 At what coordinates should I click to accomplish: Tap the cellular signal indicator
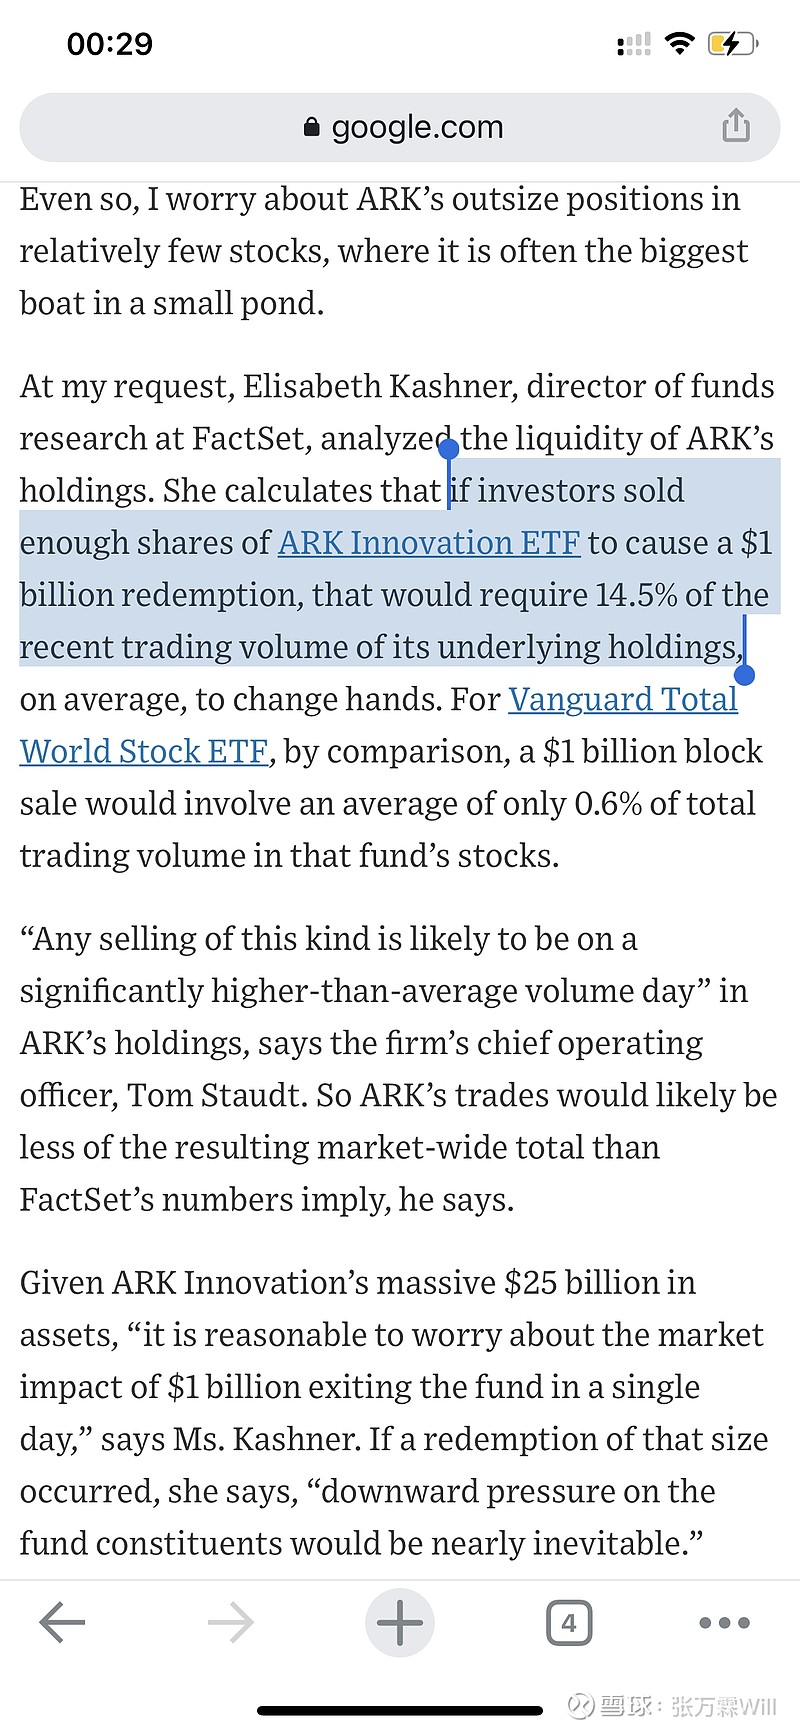point(634,44)
